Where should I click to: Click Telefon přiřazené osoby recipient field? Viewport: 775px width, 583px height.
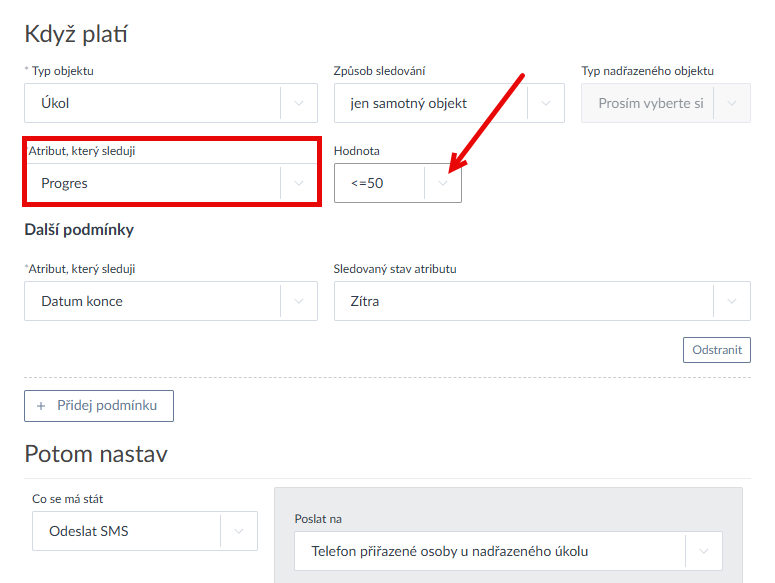pyautogui.click(x=490, y=551)
